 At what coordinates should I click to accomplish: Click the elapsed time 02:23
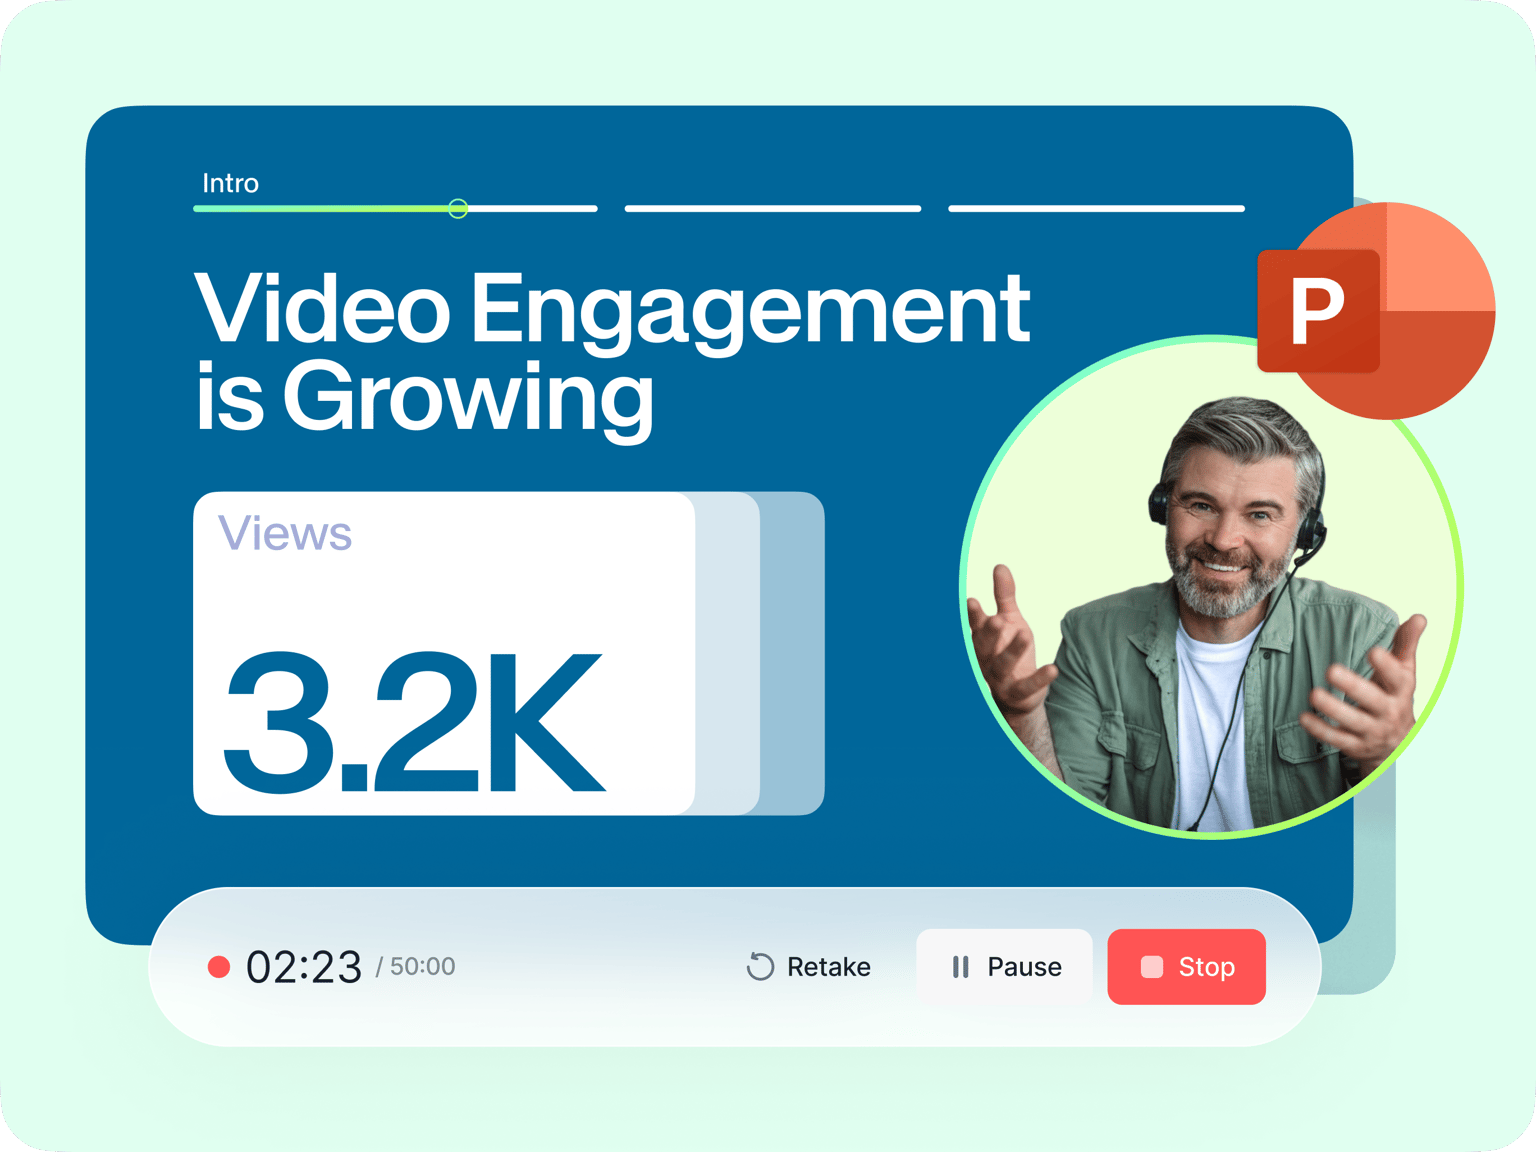pos(304,967)
